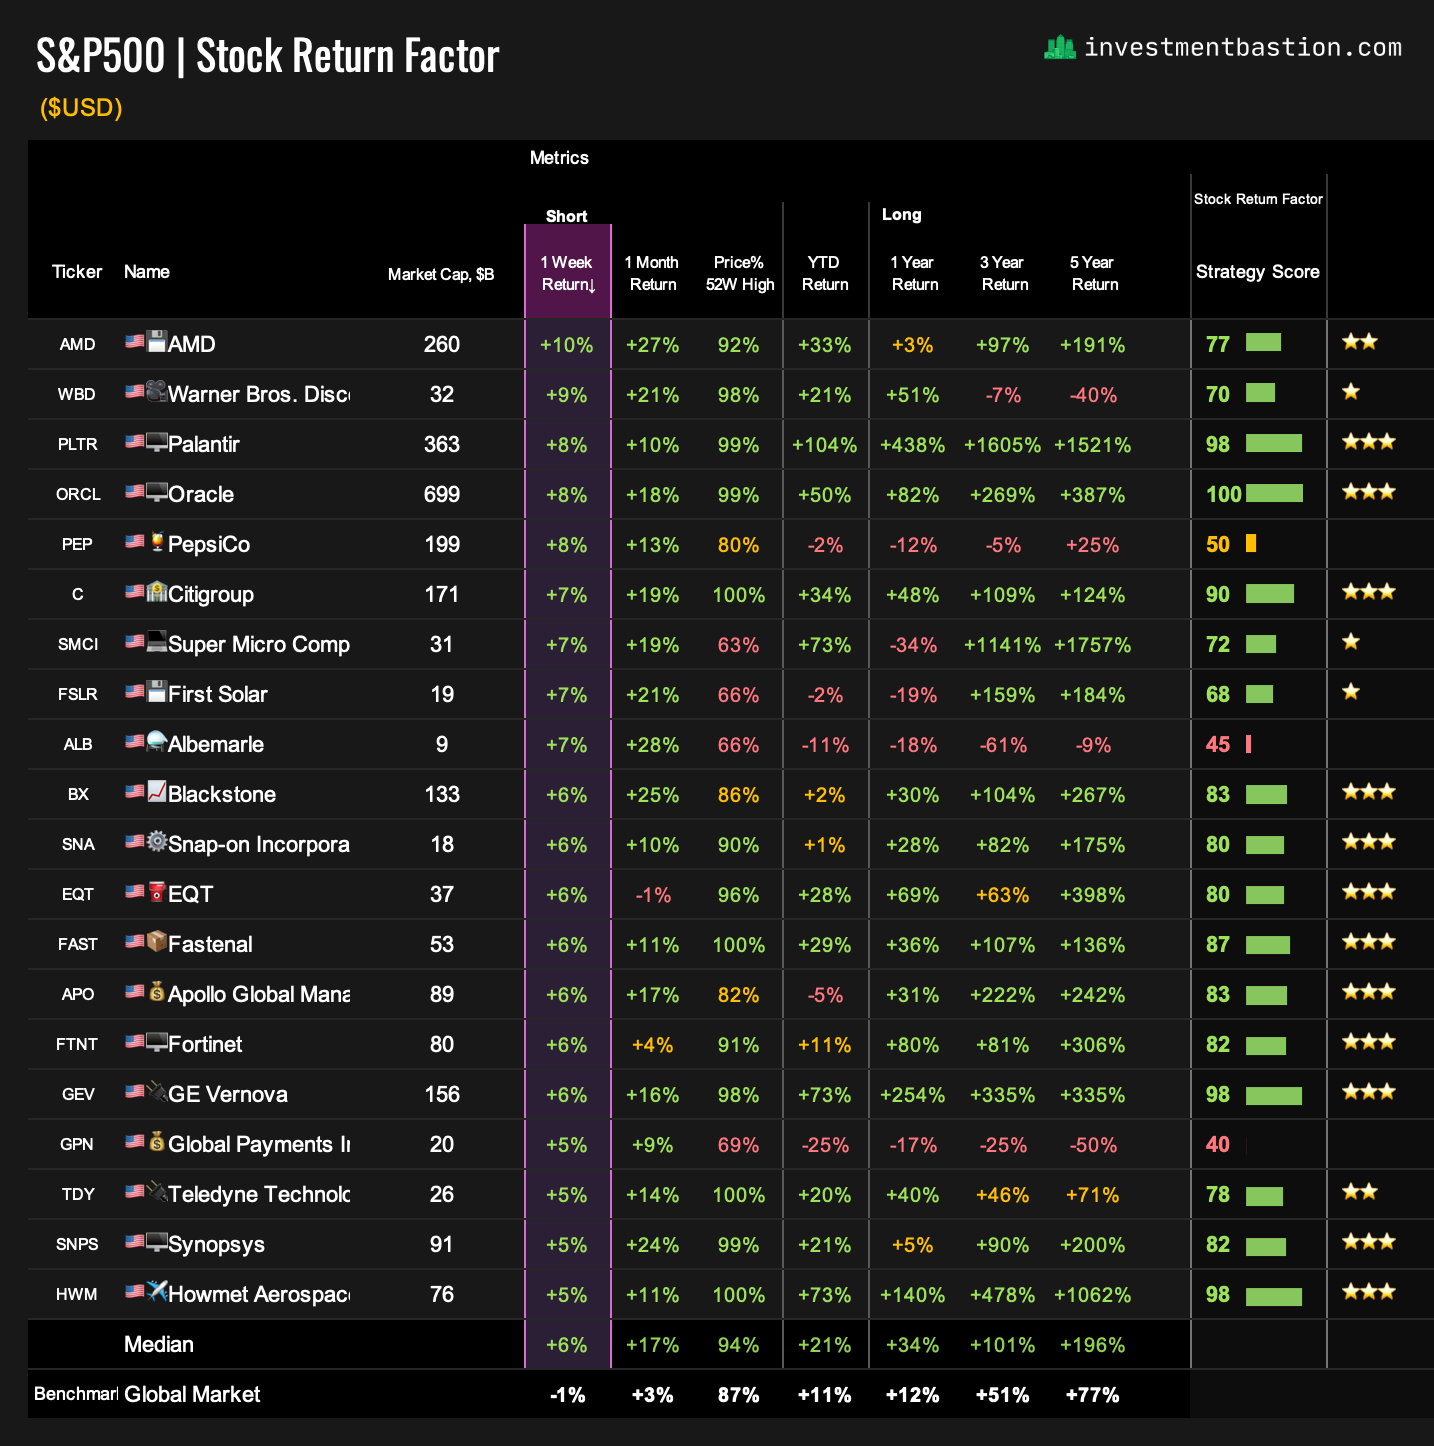This screenshot has height=1446, width=1434.
Task: Click PepsiCo's orange score bar at 50
Action: (1251, 543)
